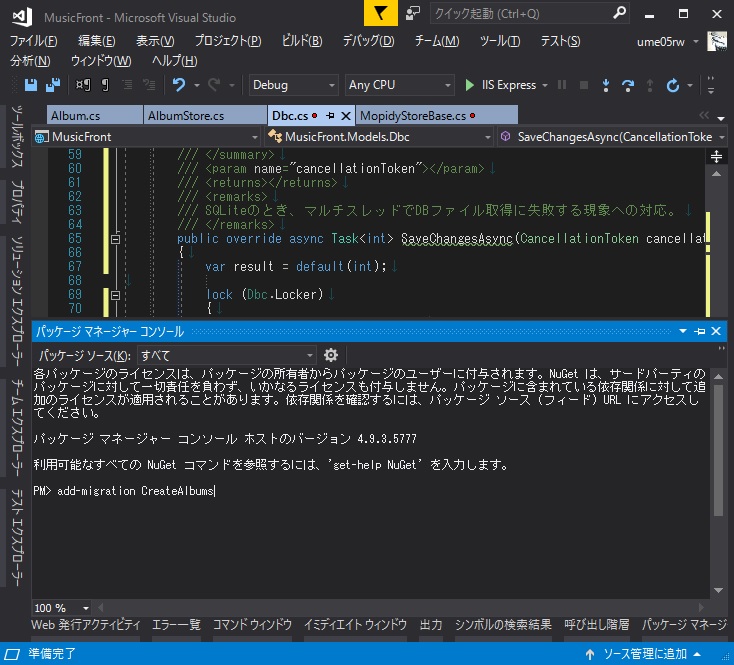Click the Undo arrow icon
The width and height of the screenshot is (734, 665).
tap(179, 85)
